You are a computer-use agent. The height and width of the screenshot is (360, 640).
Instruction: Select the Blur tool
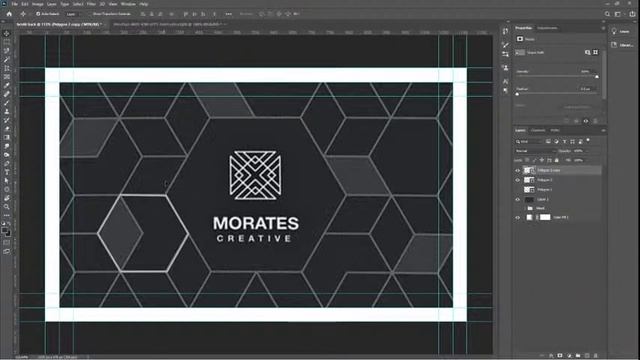click(7, 146)
